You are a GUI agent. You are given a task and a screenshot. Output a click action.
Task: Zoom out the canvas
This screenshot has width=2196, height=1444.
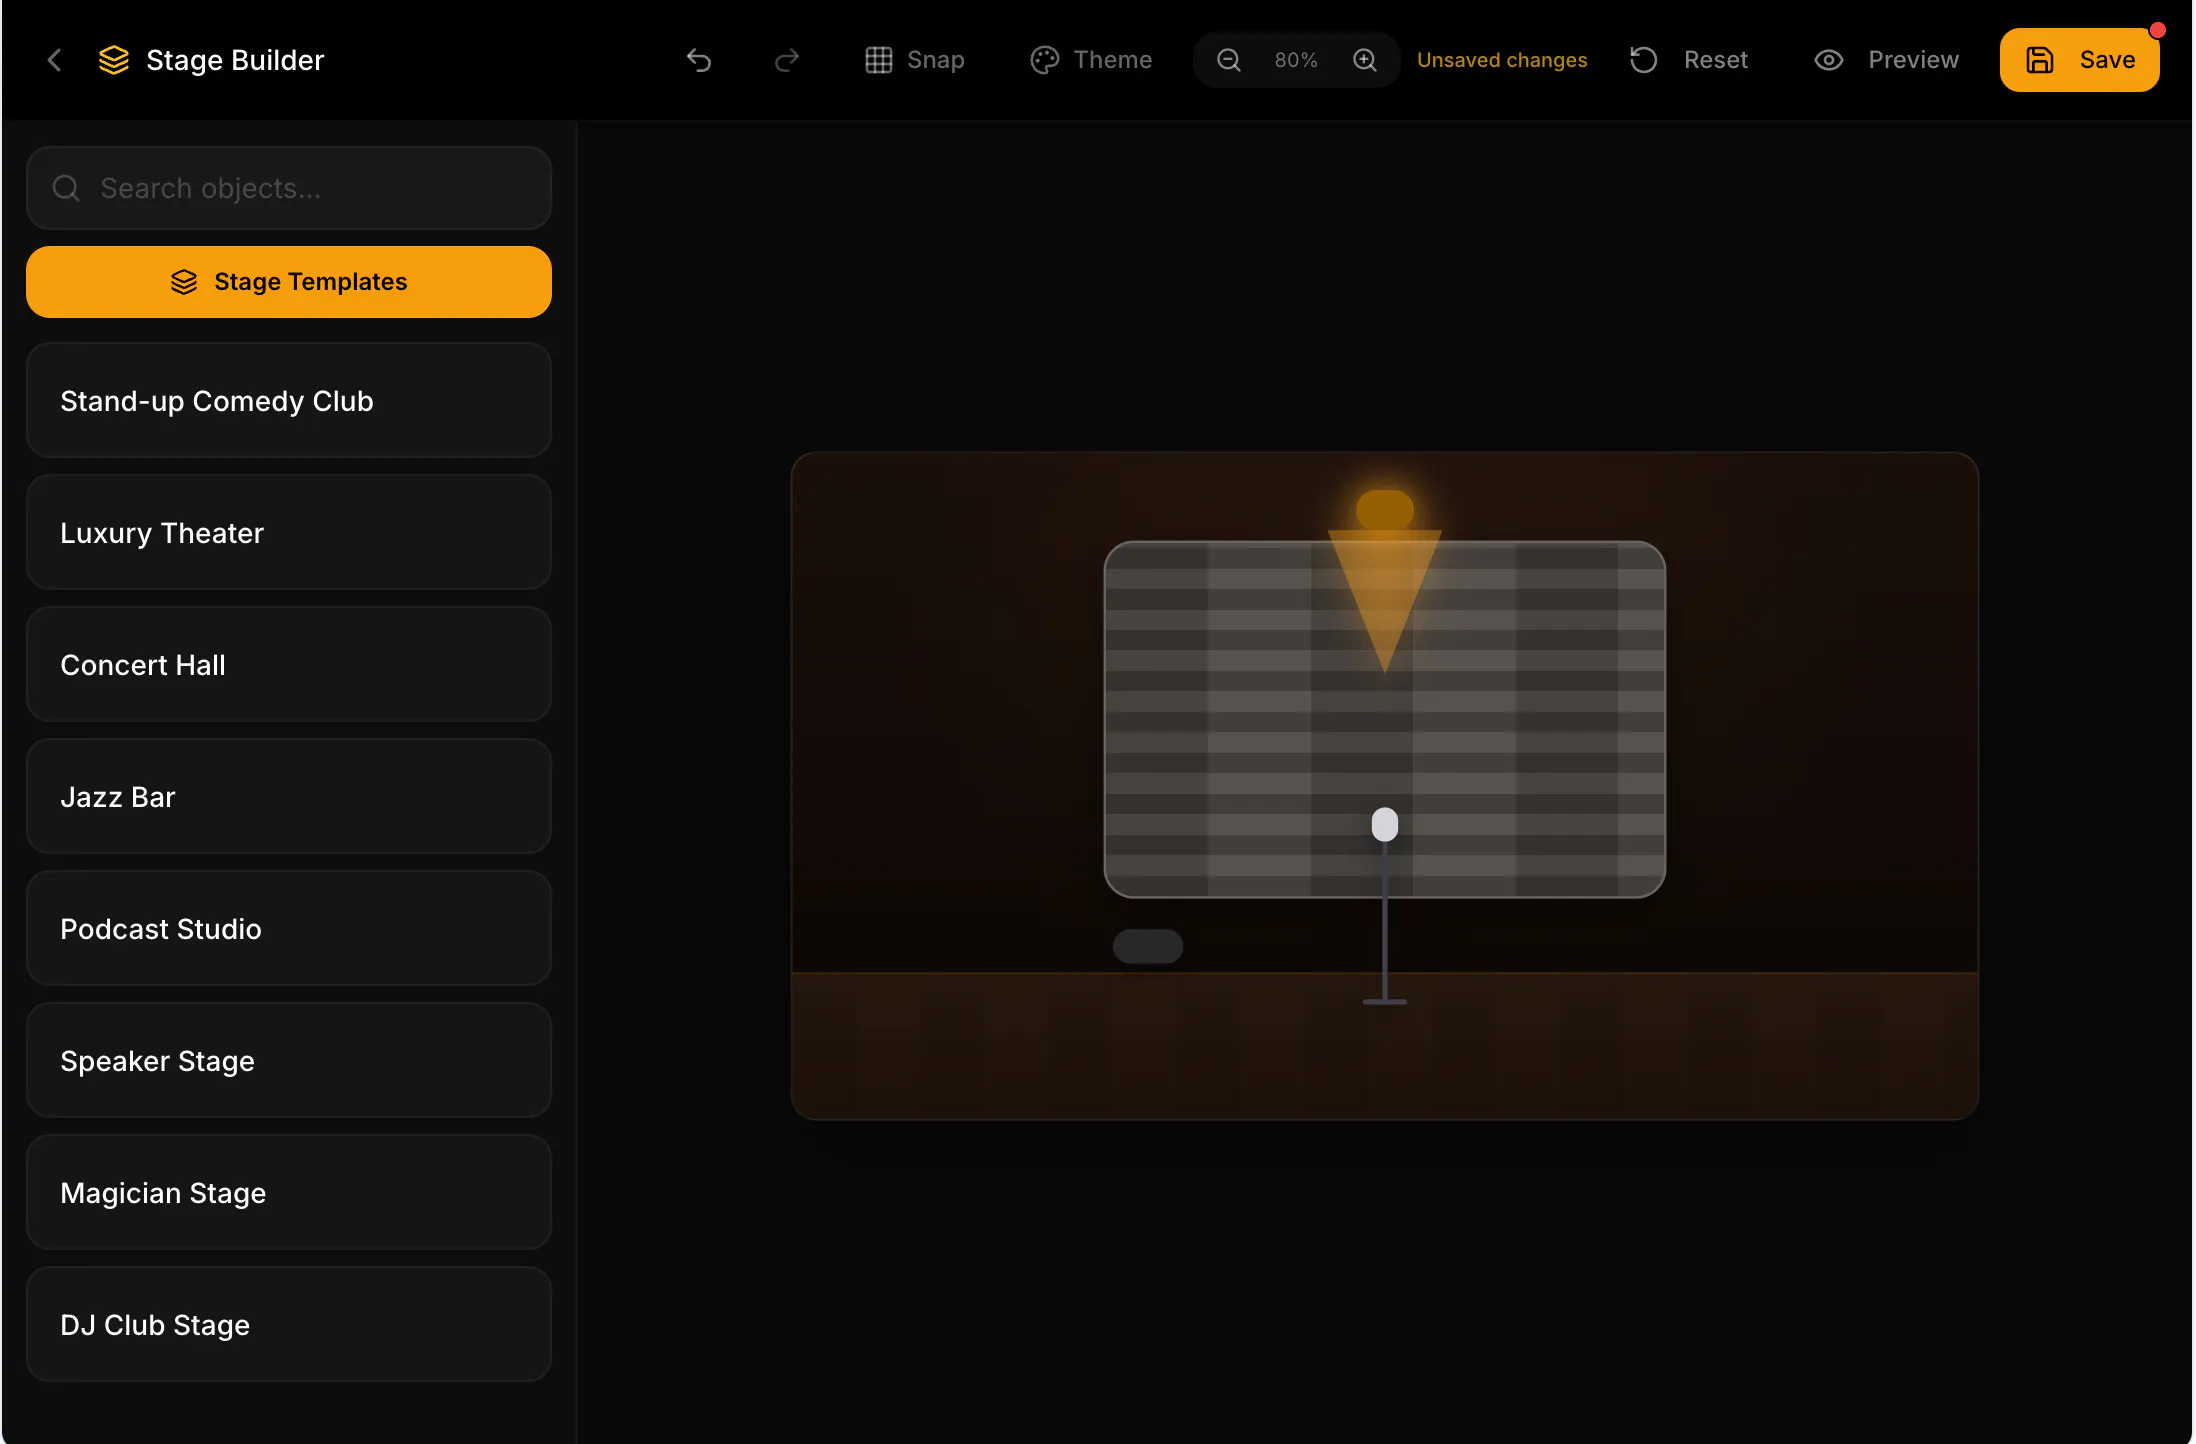tap(1229, 60)
